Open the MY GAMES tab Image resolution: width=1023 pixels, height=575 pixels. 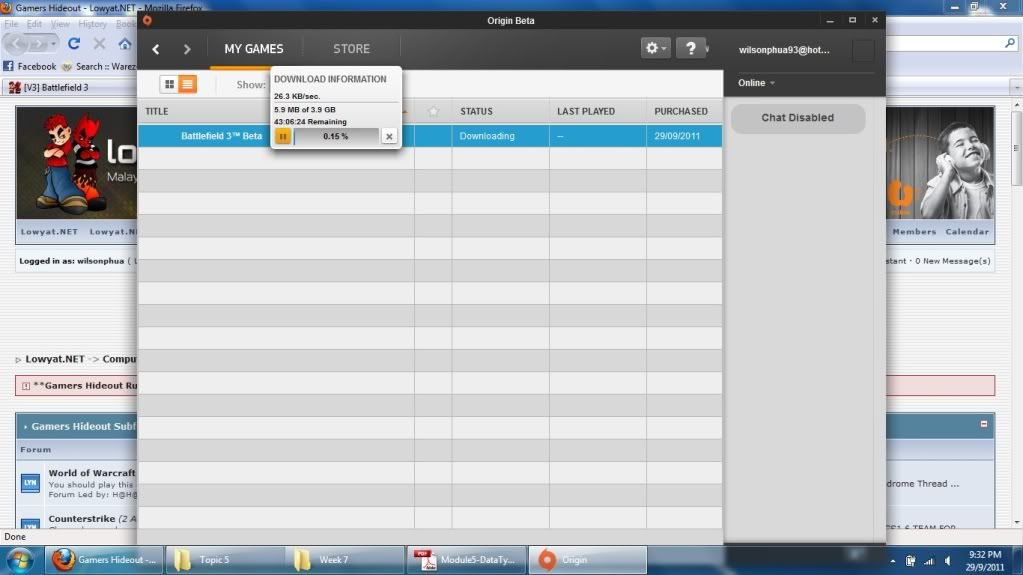point(253,49)
